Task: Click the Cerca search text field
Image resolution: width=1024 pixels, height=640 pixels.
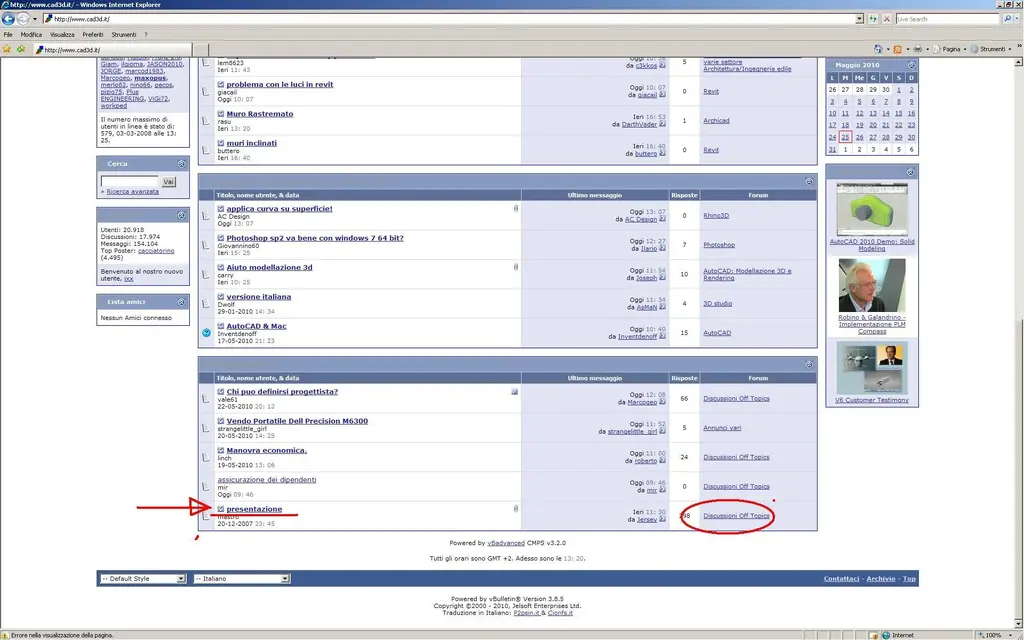Action: pyautogui.click(x=129, y=182)
